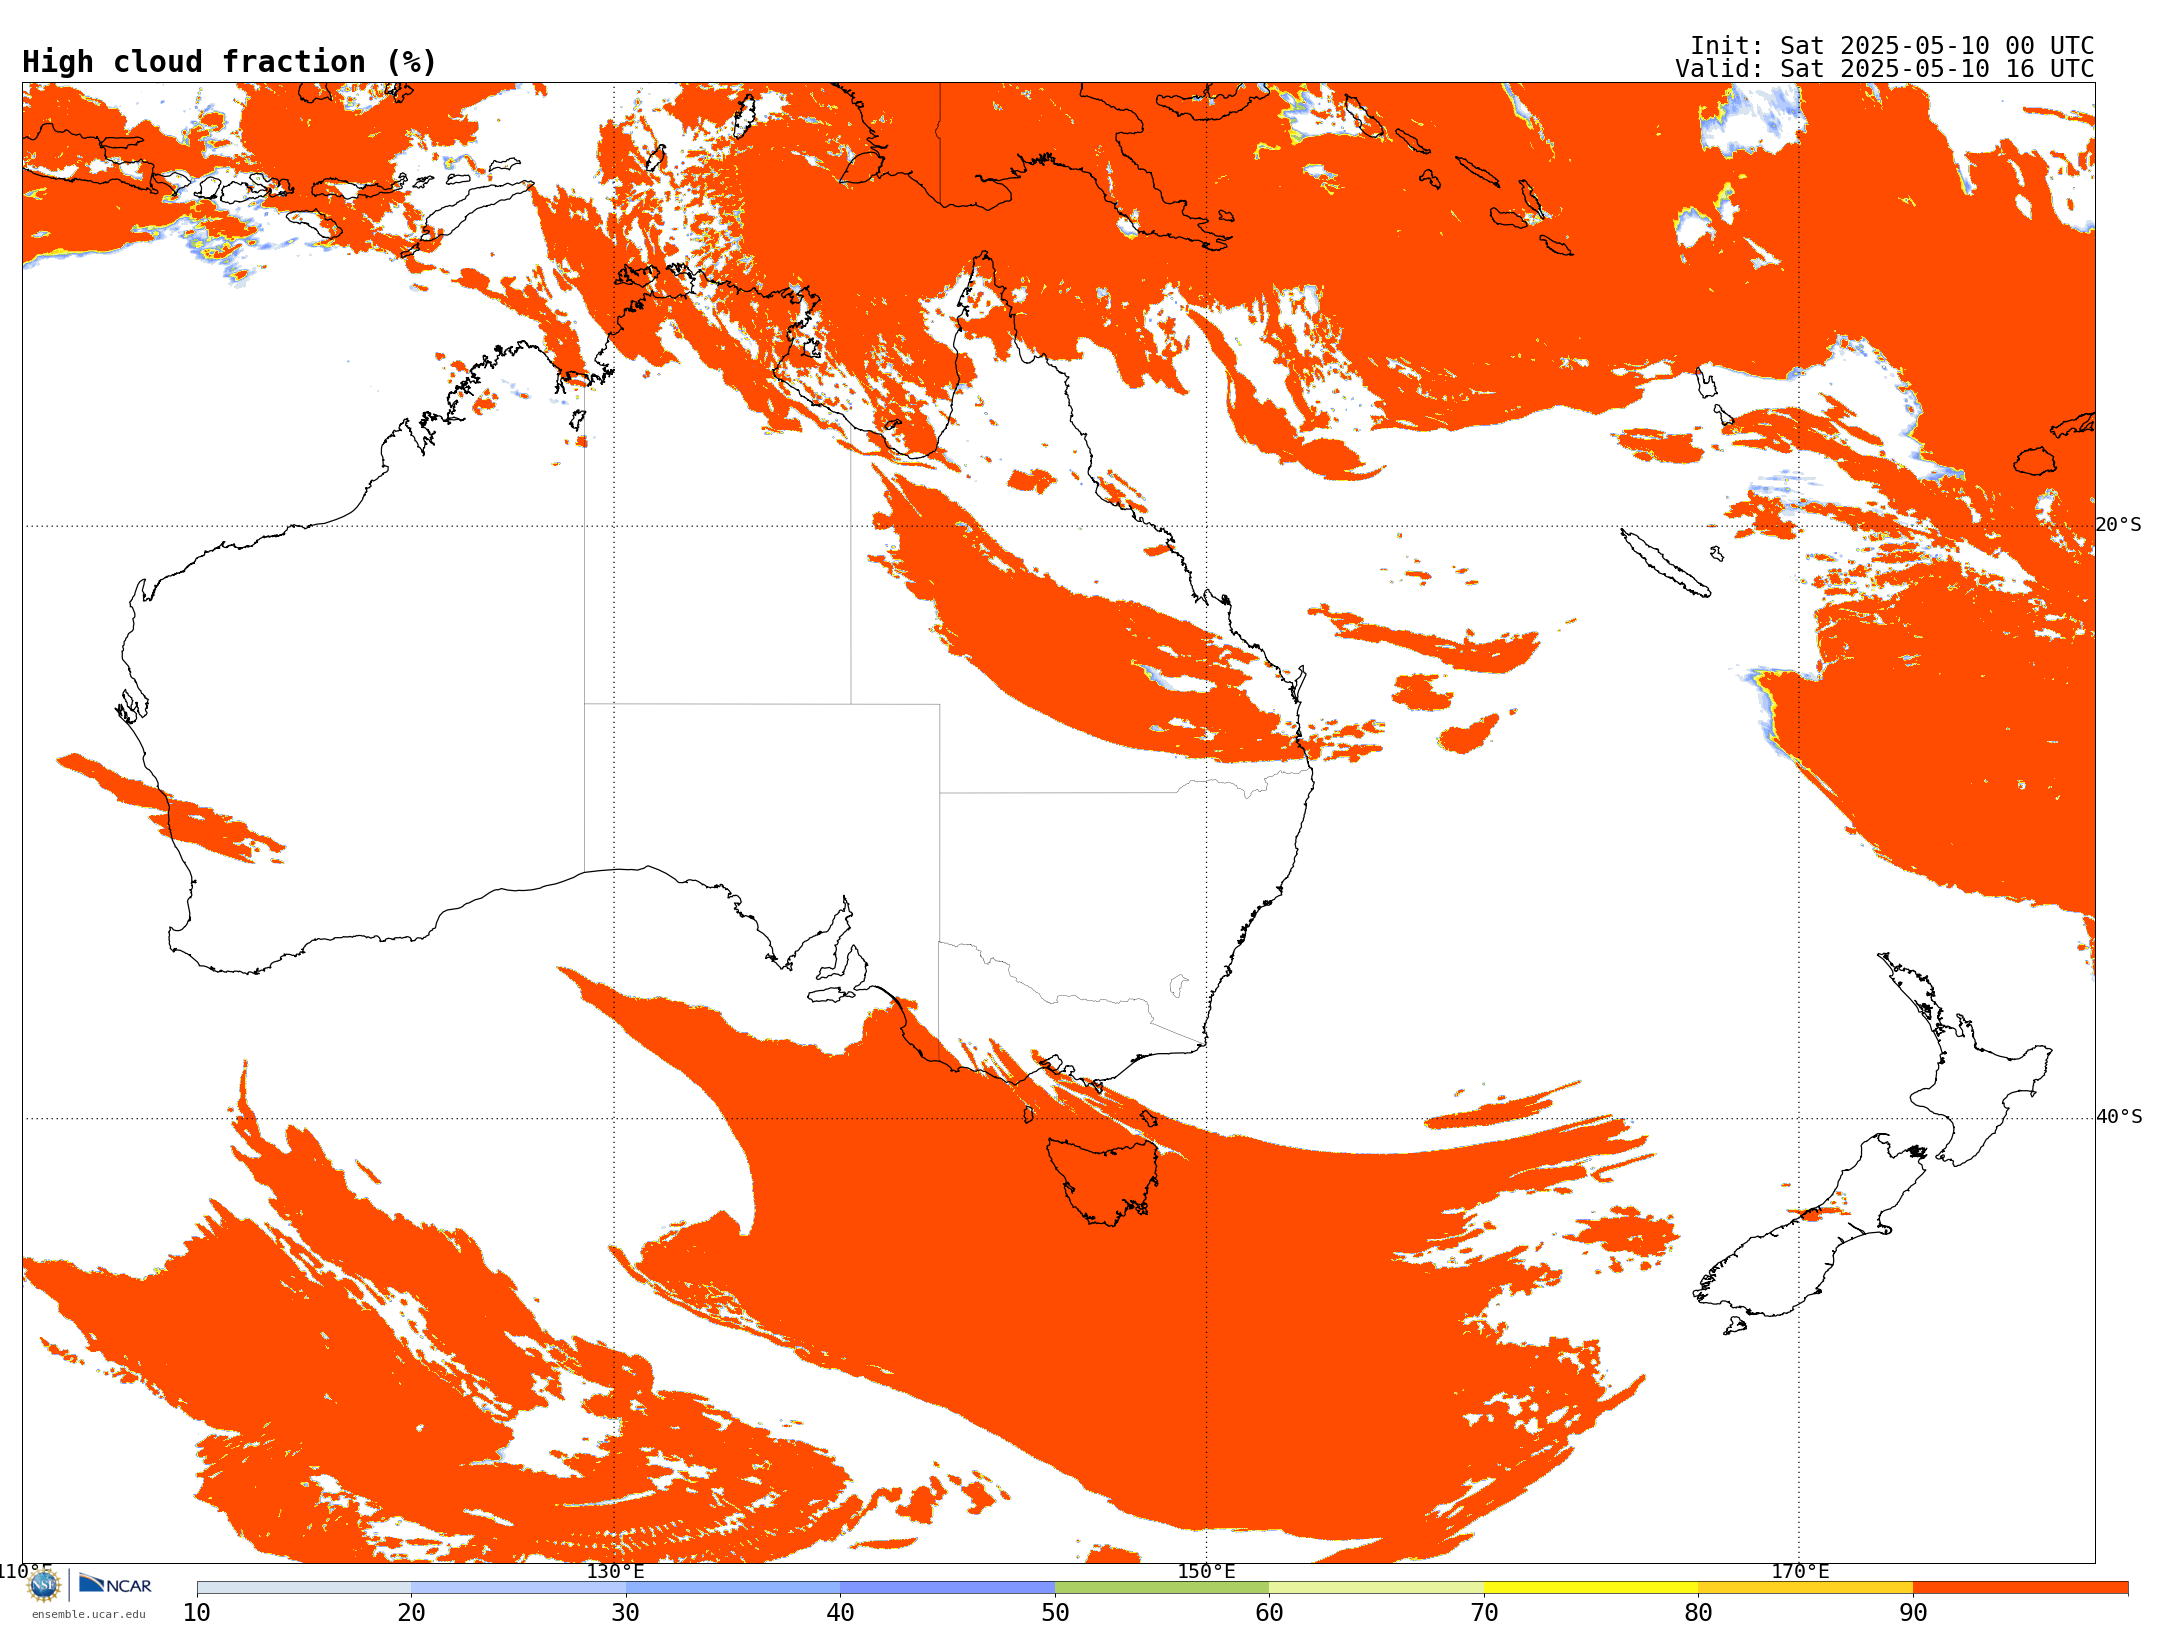Click the NSF logo

point(44,1585)
